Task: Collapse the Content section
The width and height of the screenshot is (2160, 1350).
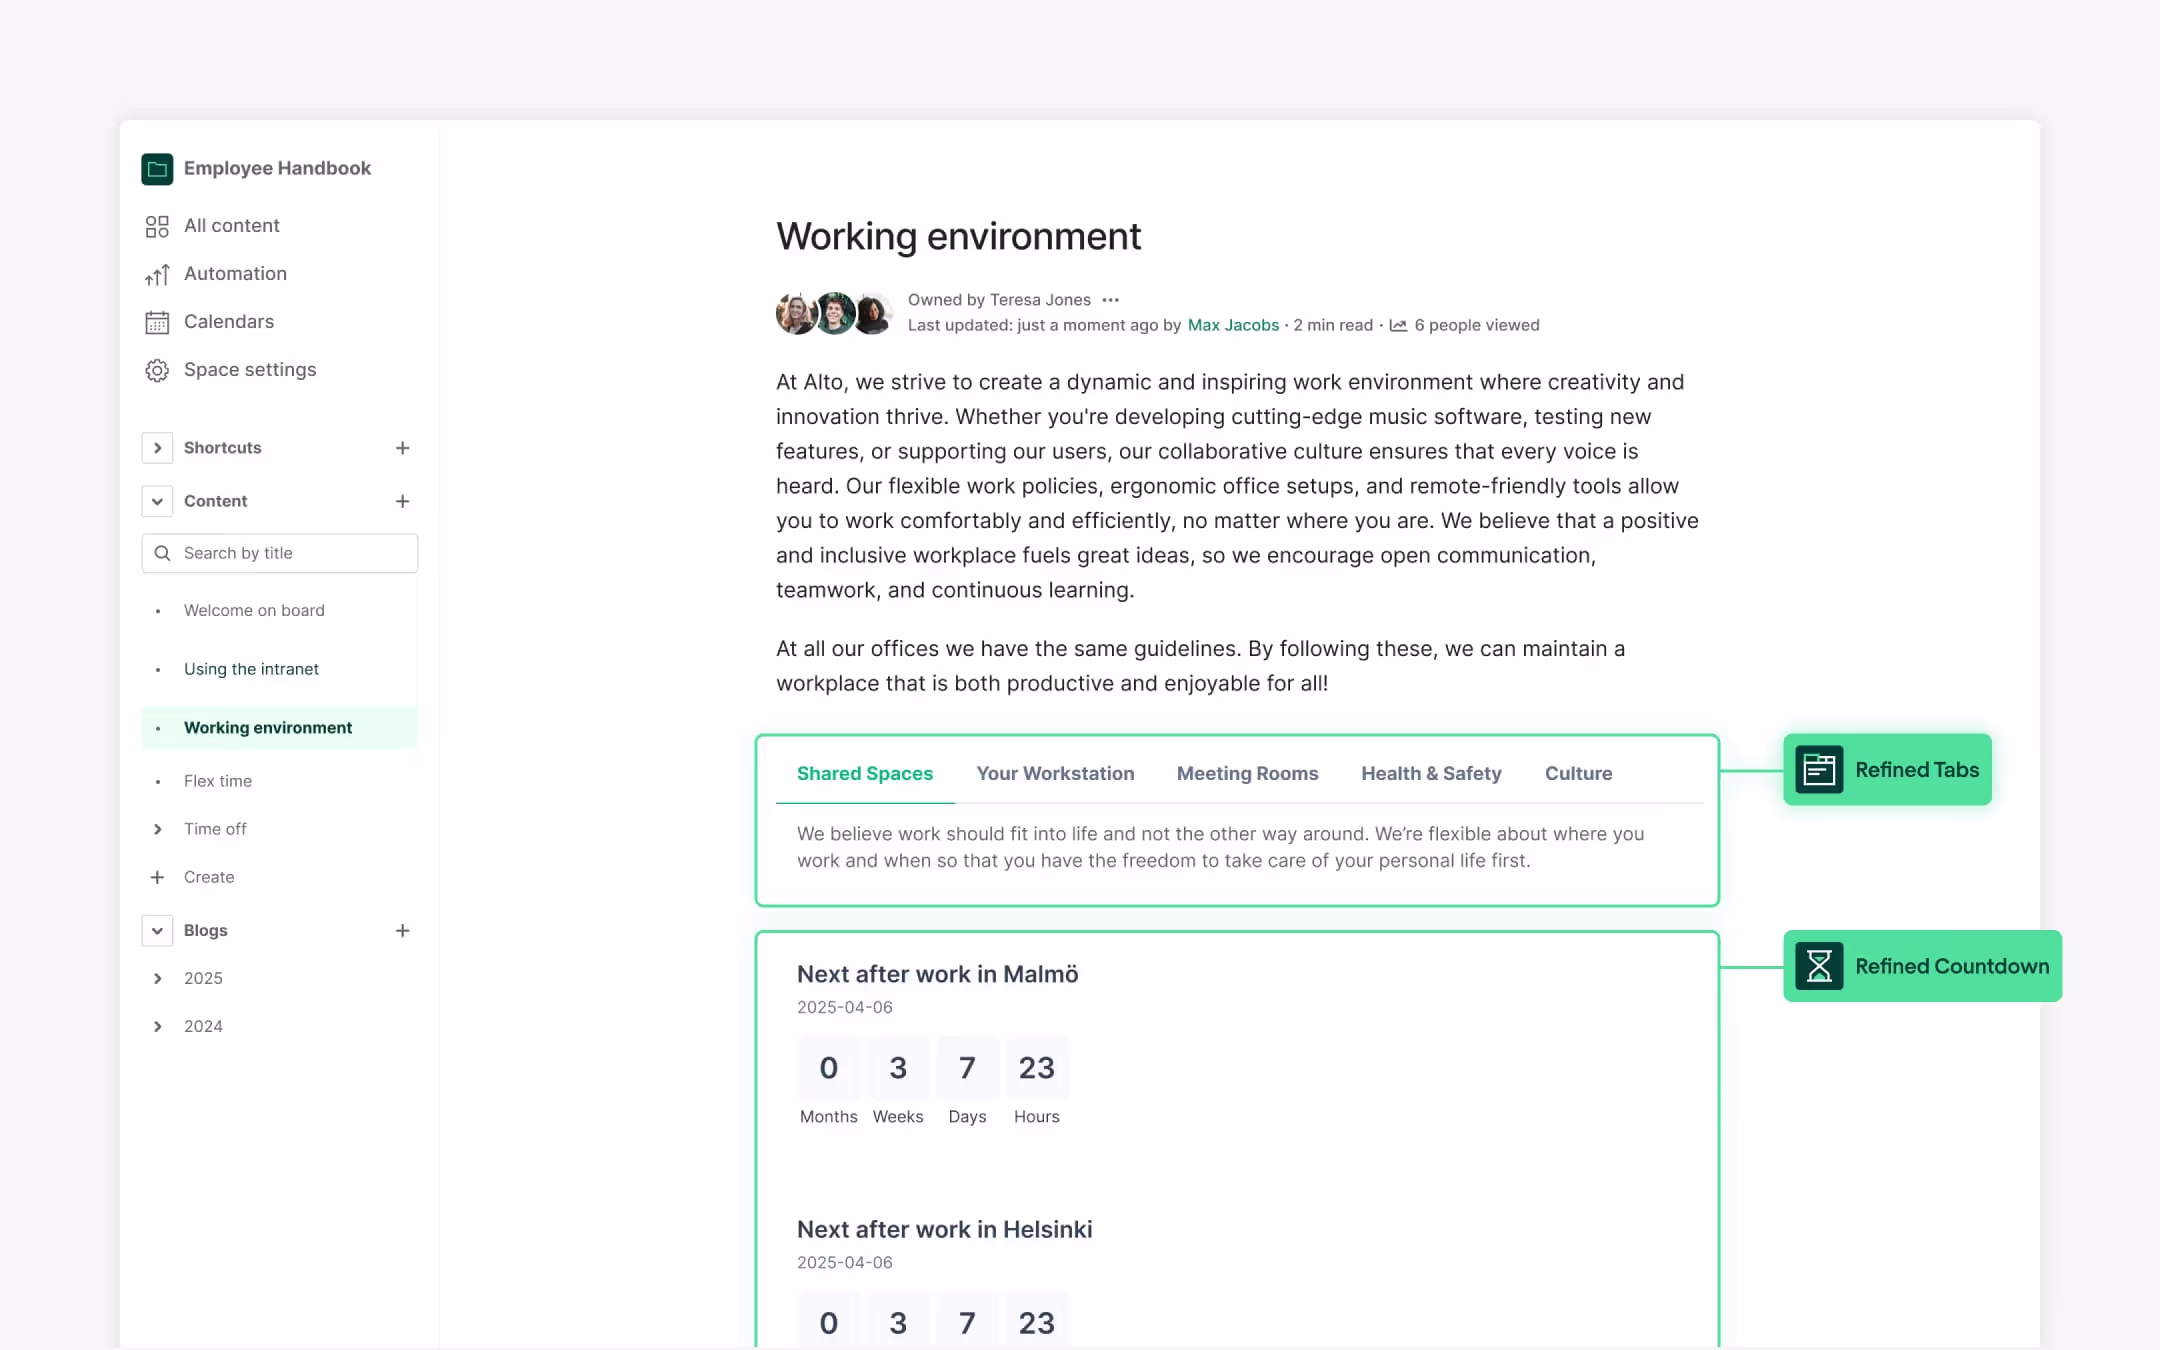Action: pos(157,501)
